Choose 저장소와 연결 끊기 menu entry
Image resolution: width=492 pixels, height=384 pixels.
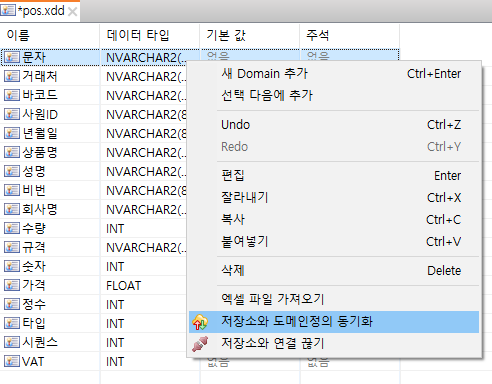pyautogui.click(x=334, y=344)
